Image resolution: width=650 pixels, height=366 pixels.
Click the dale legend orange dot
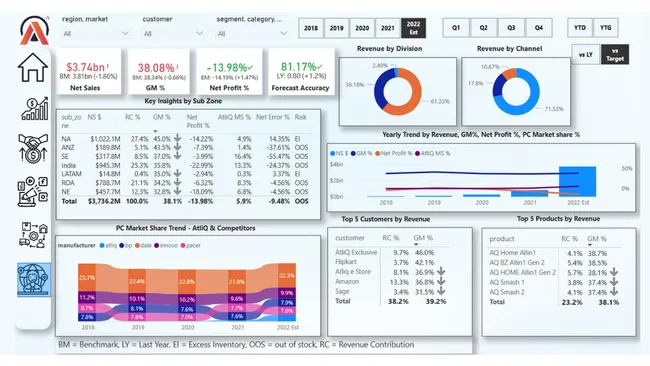tap(137, 245)
